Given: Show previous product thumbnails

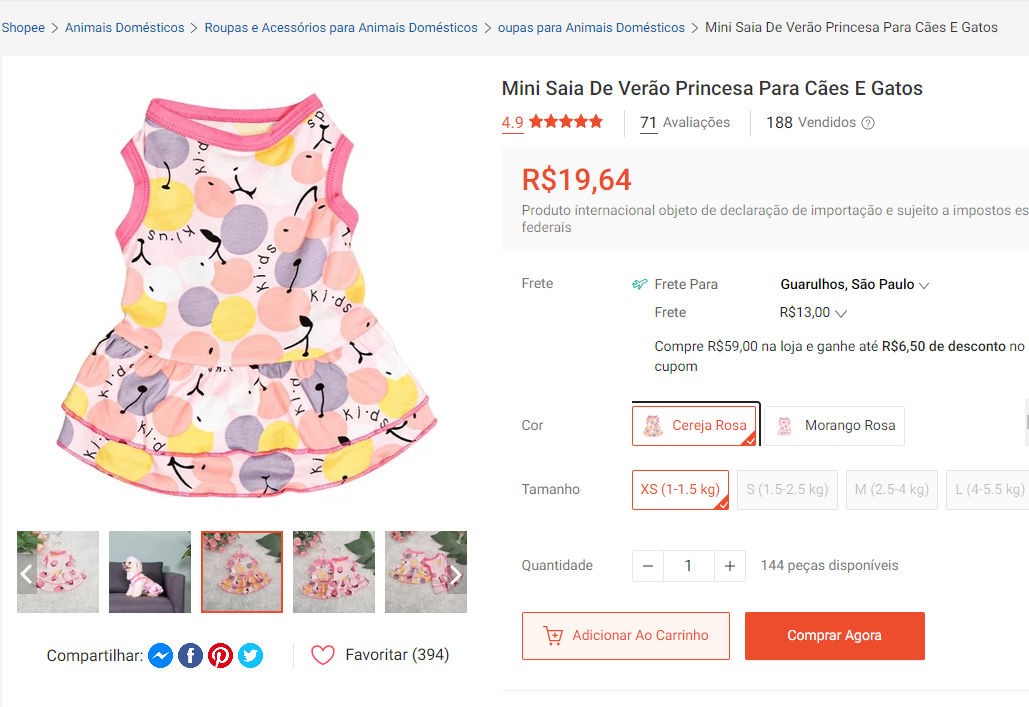Looking at the screenshot, I should pos(27,574).
